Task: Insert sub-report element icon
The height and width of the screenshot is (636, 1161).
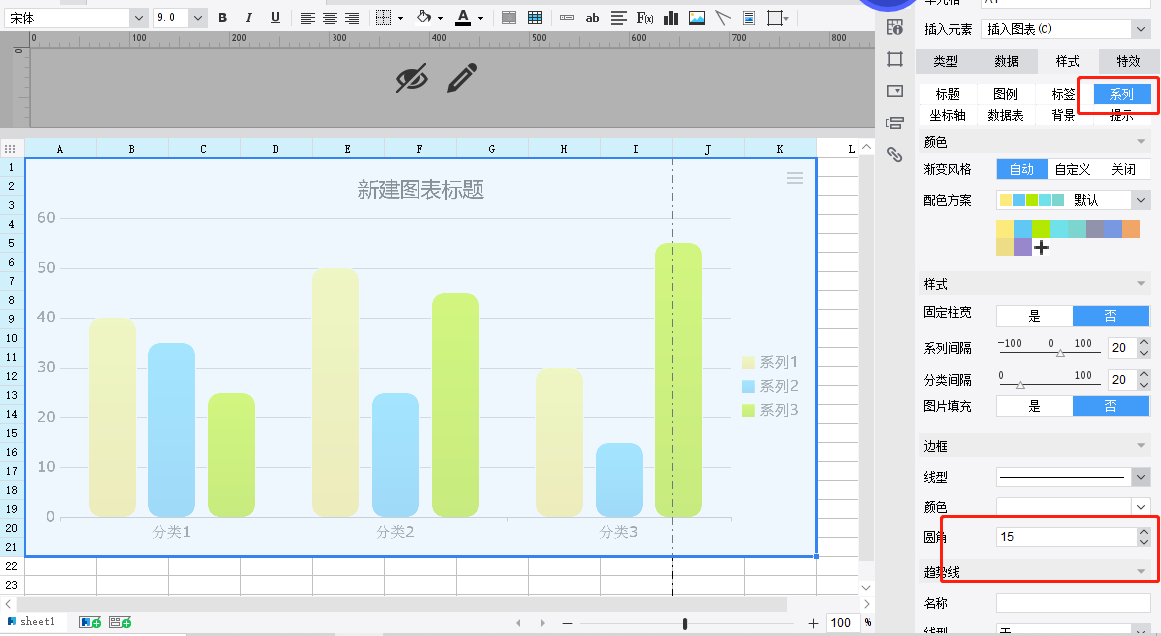Action: click(749, 18)
